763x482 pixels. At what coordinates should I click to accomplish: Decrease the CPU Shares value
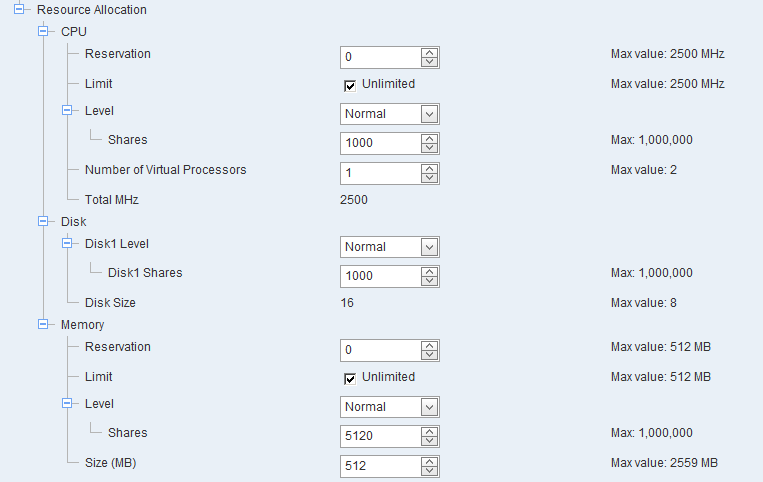point(430,148)
